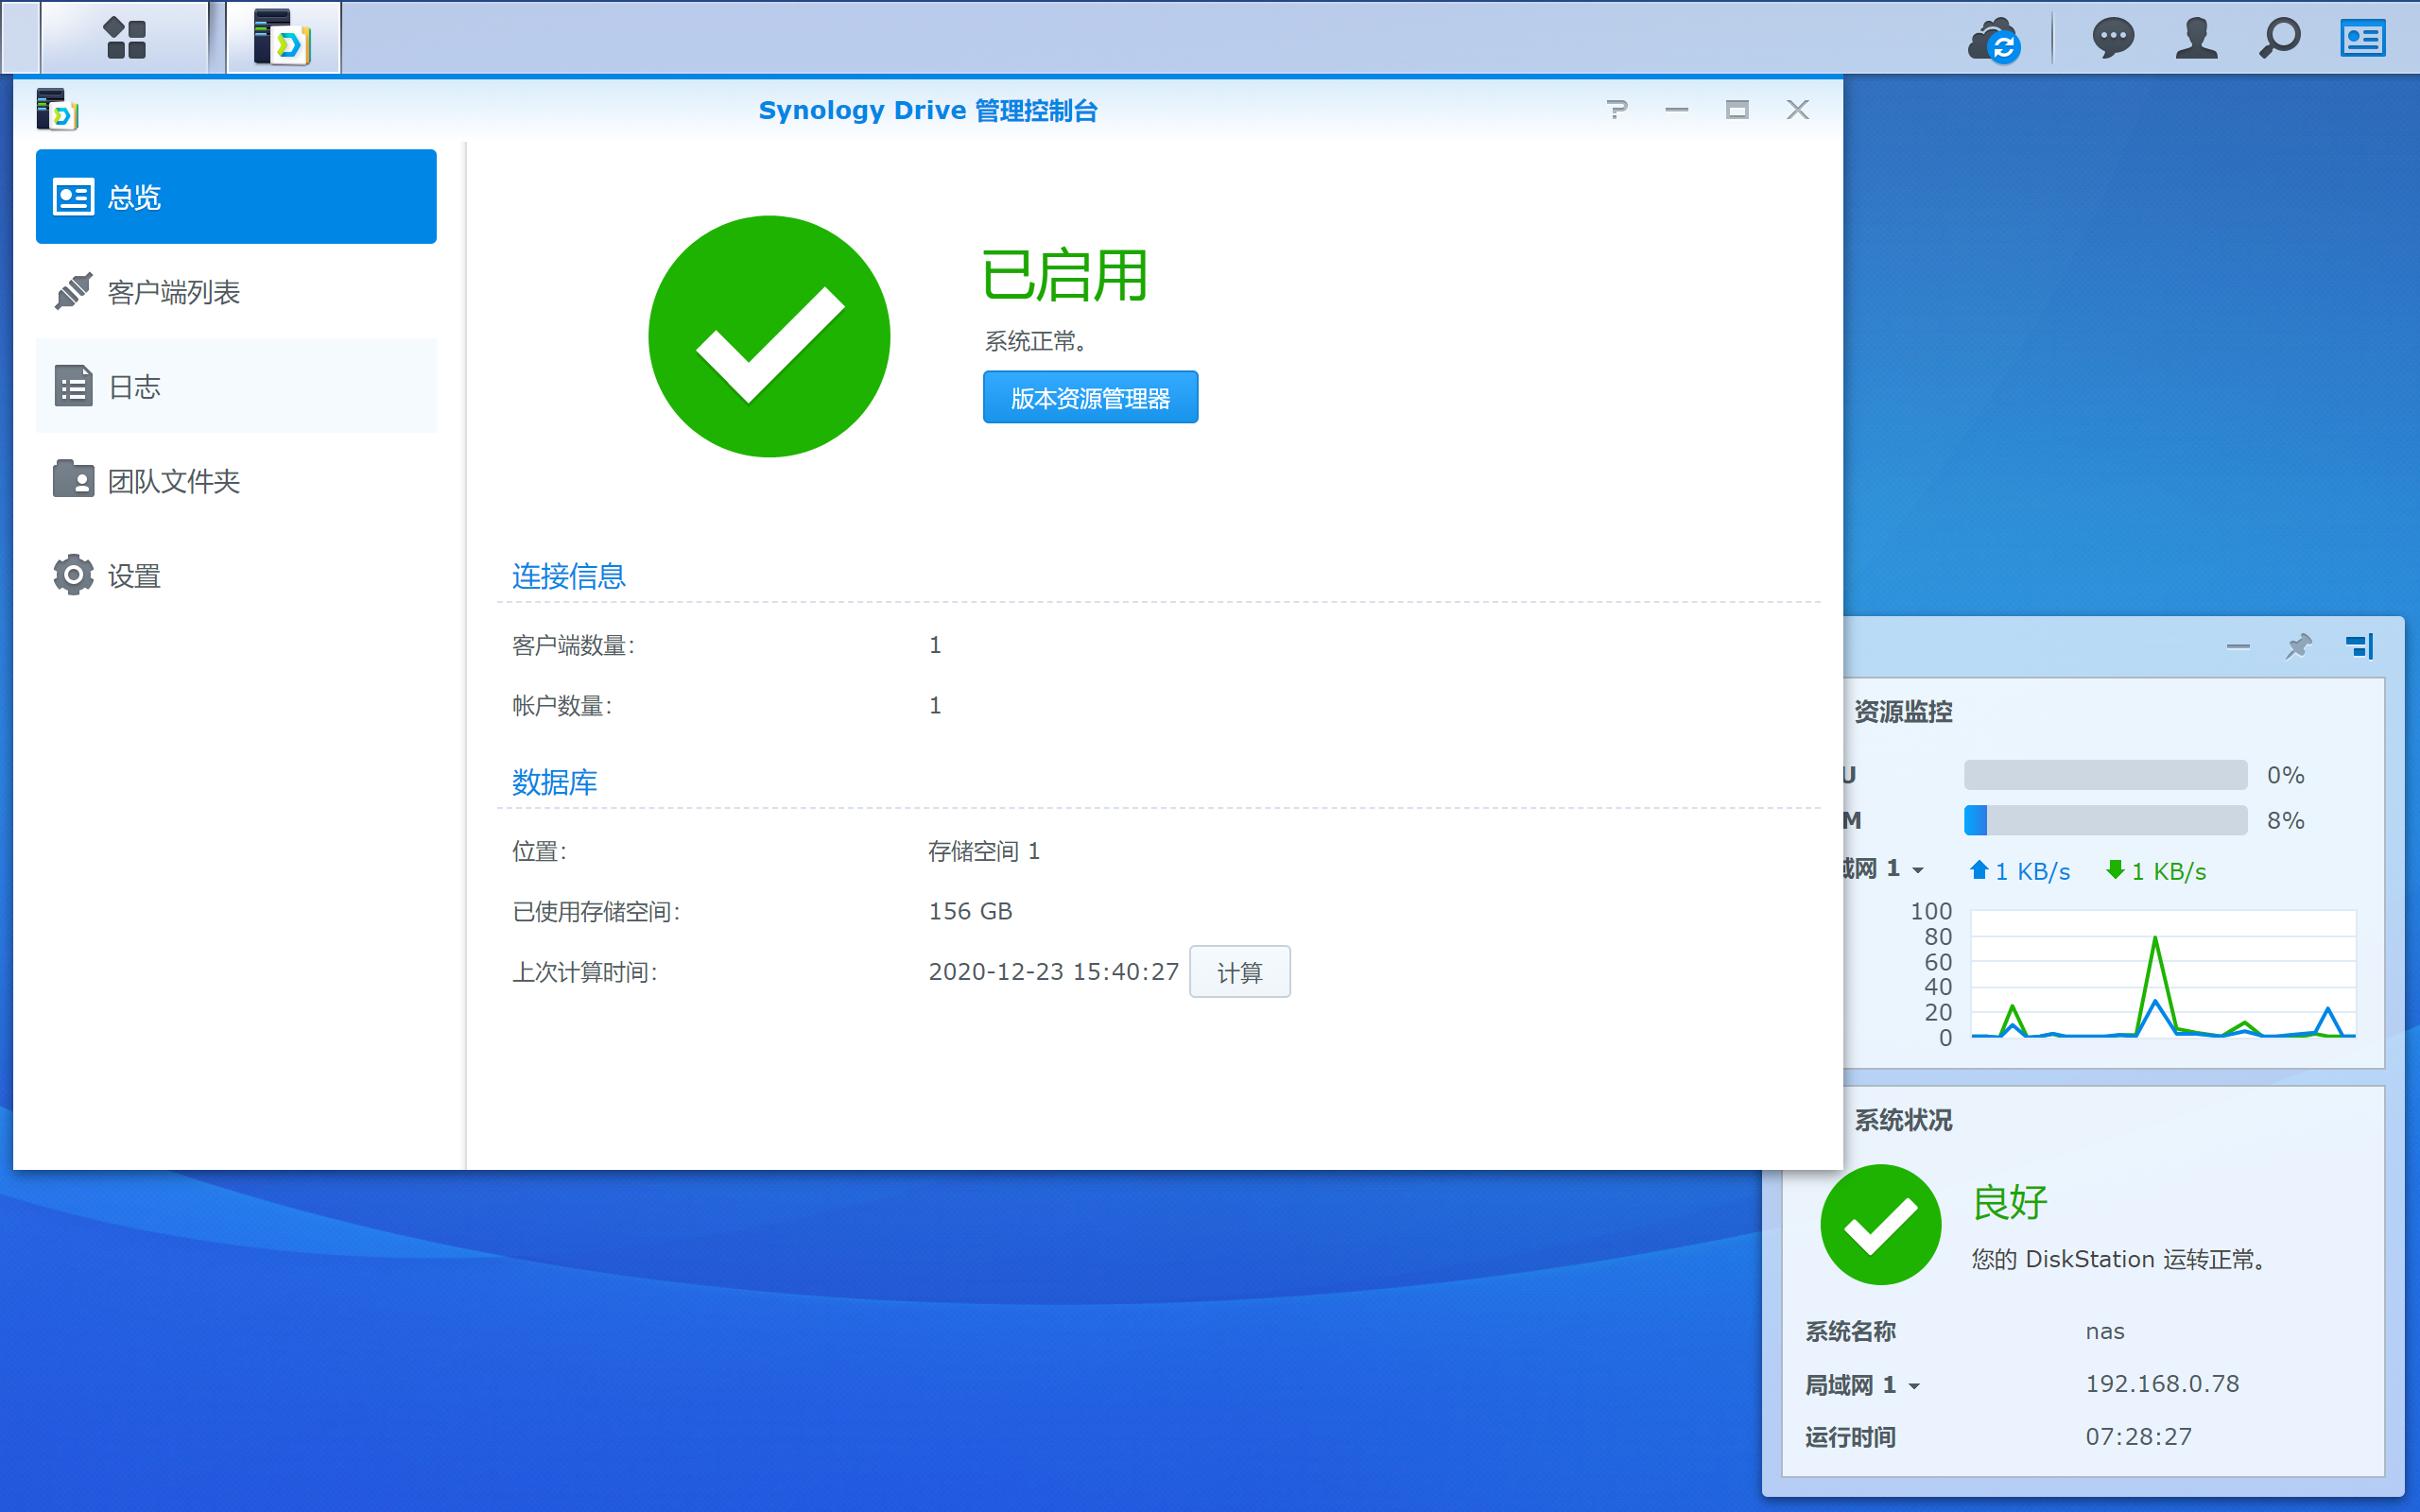Click the 数据库 section heading
The height and width of the screenshot is (1512, 2420).
554,782
